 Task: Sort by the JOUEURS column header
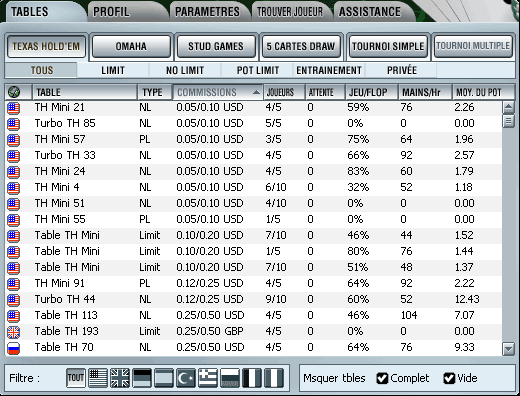(x=284, y=92)
